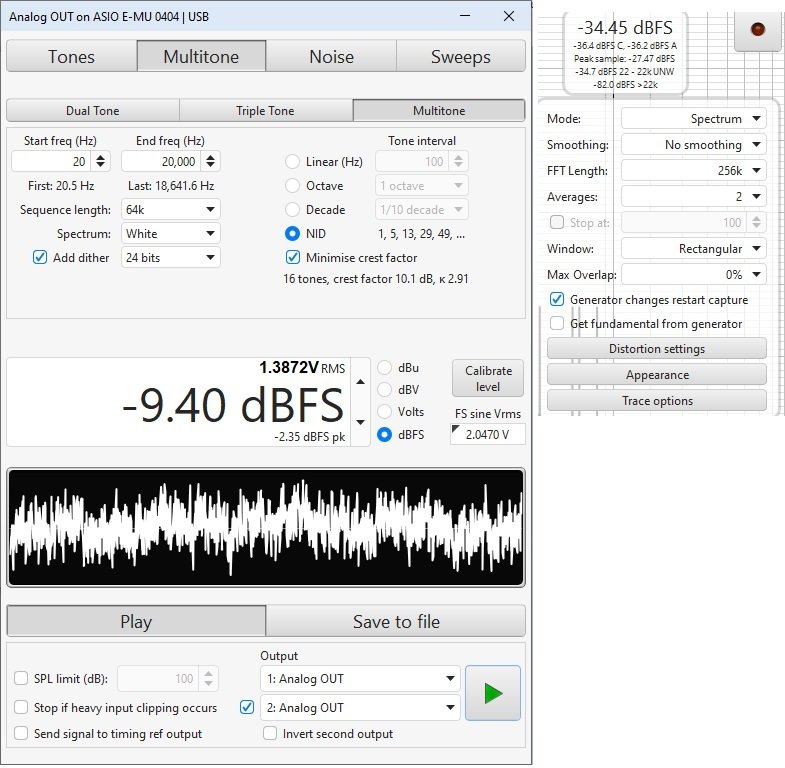The image size is (785, 768).
Task: Increase generator level with up arrow
Action: pyautogui.click(x=360, y=382)
